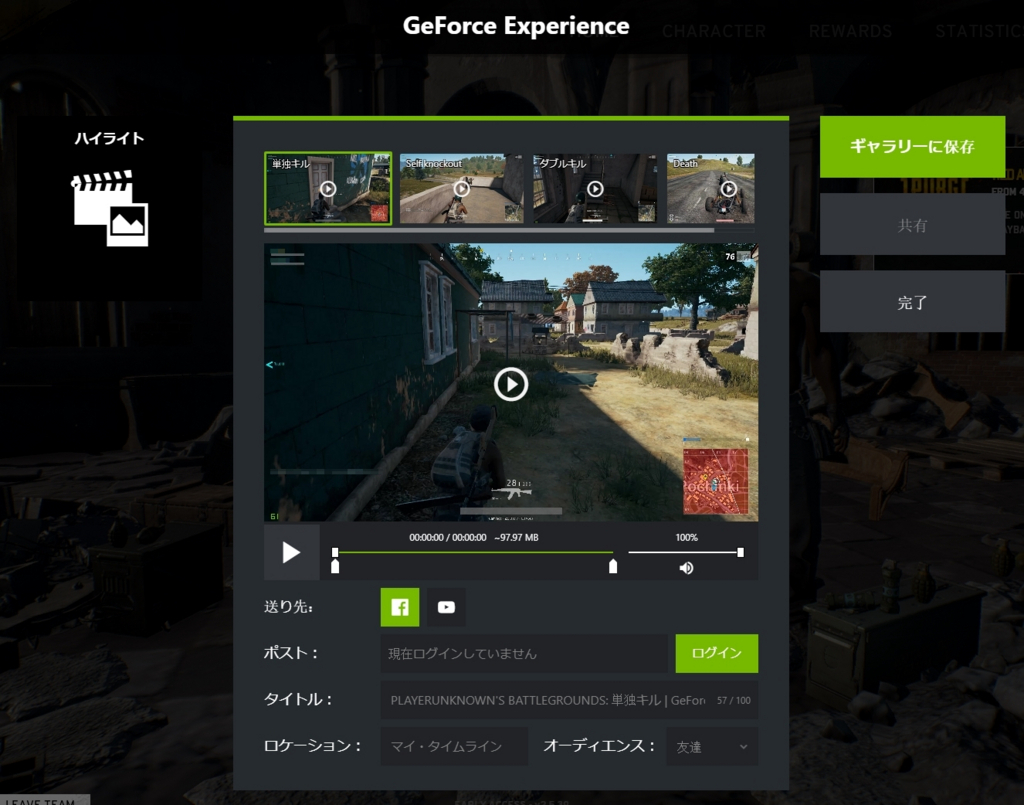Choose YouTube as share destination
The width and height of the screenshot is (1024, 805).
(446, 607)
